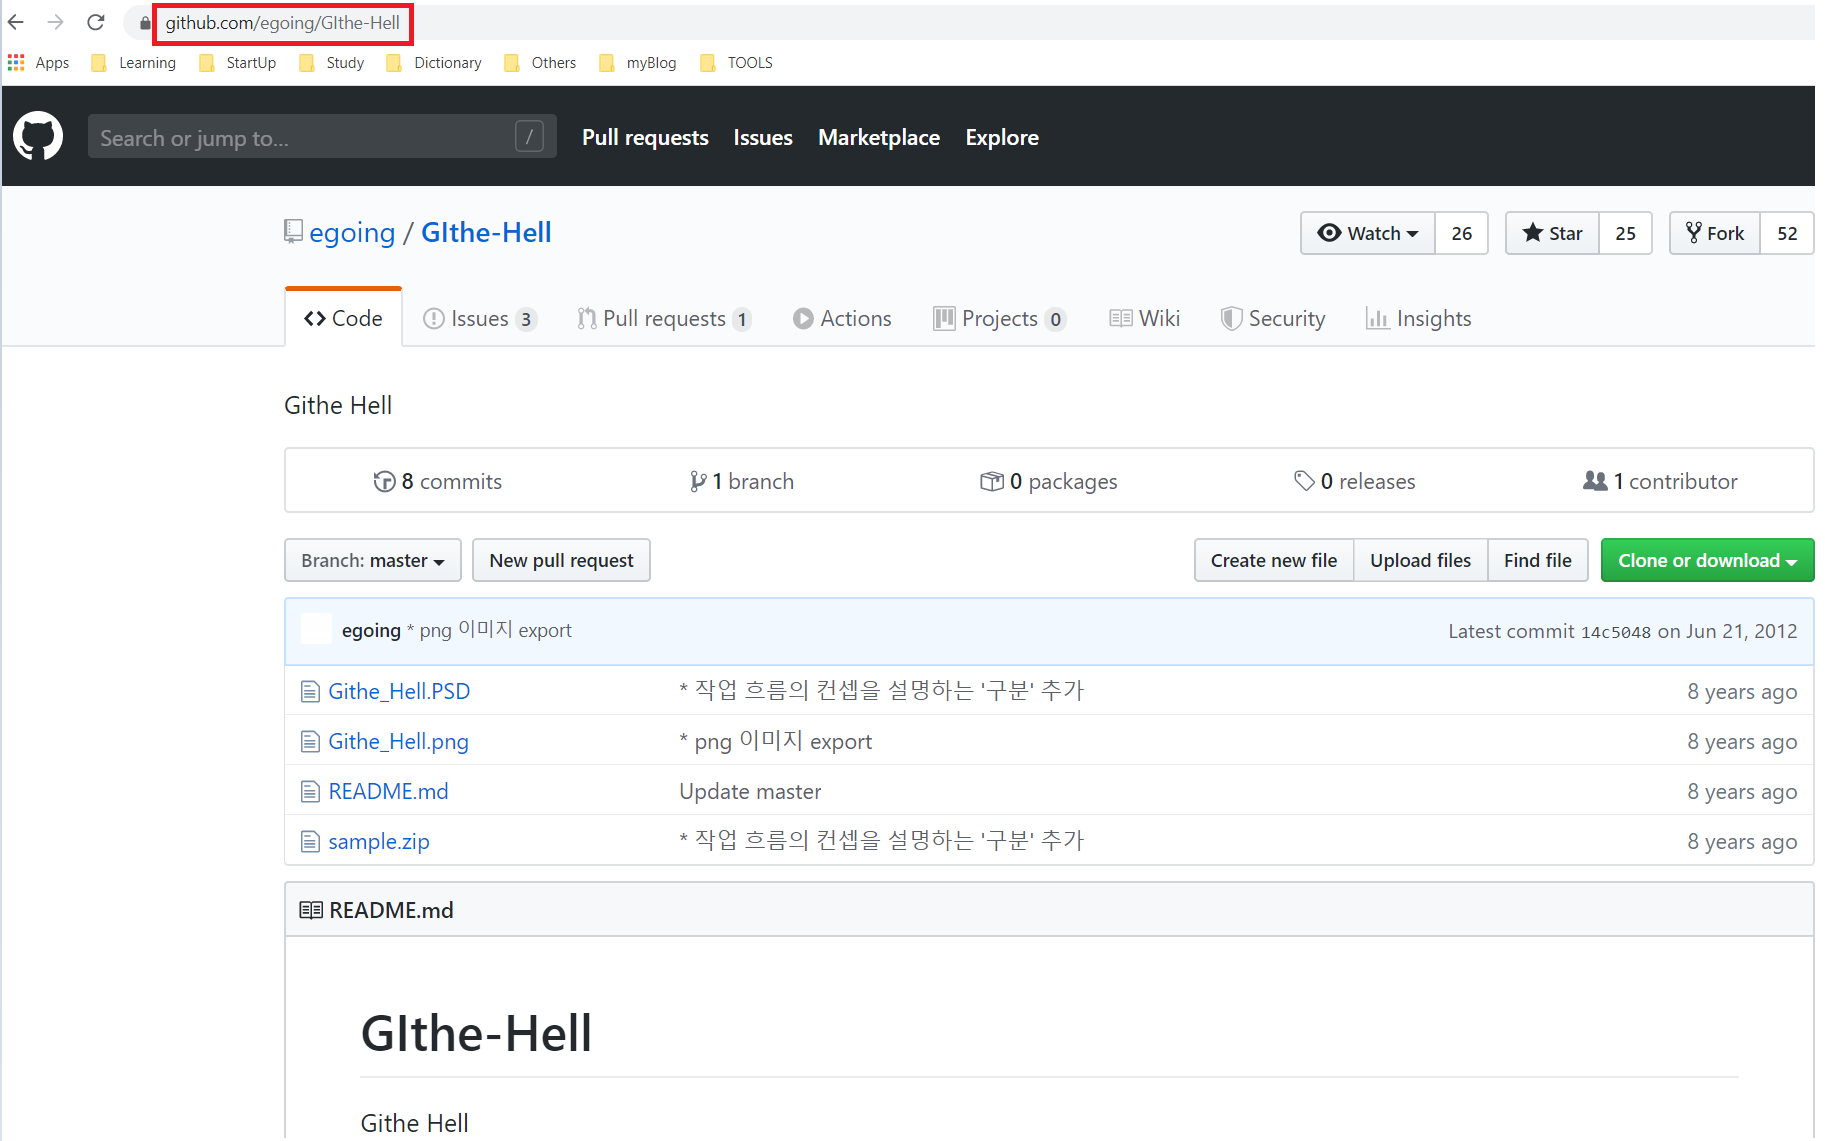Click the browser forward arrow
Screen dimensions: 1825x1141
click(55, 22)
